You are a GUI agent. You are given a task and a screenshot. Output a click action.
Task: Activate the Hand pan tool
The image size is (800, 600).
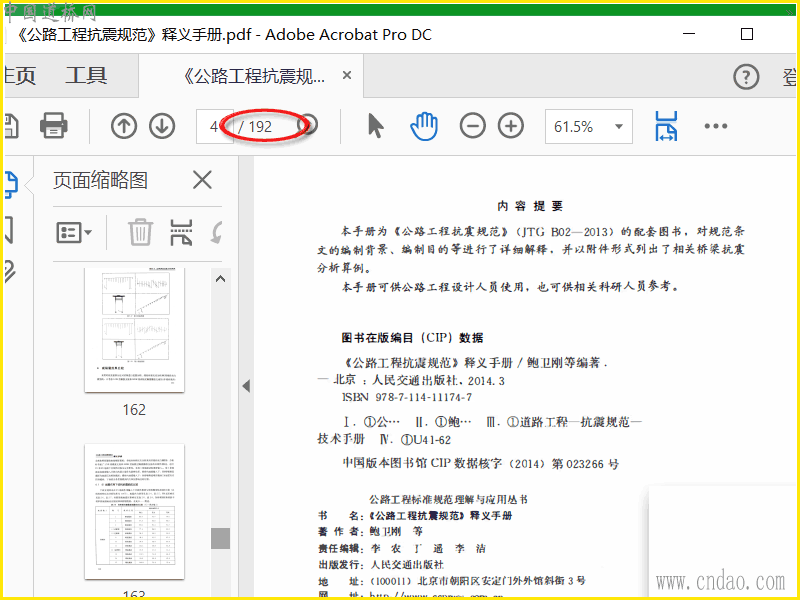point(424,126)
